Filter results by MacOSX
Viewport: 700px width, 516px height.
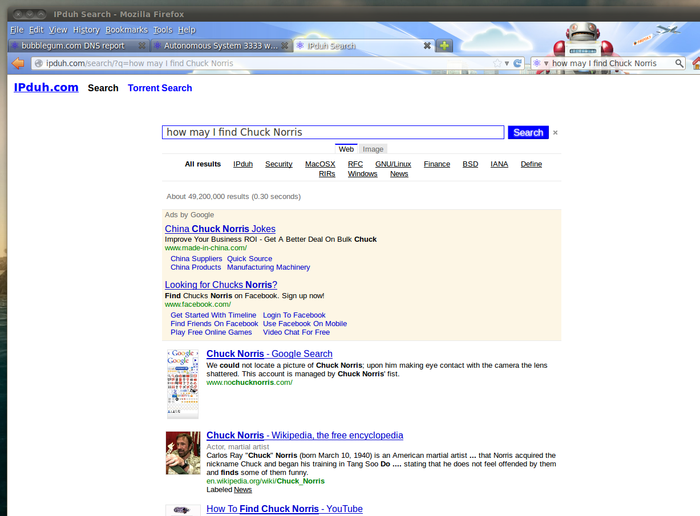[320, 164]
